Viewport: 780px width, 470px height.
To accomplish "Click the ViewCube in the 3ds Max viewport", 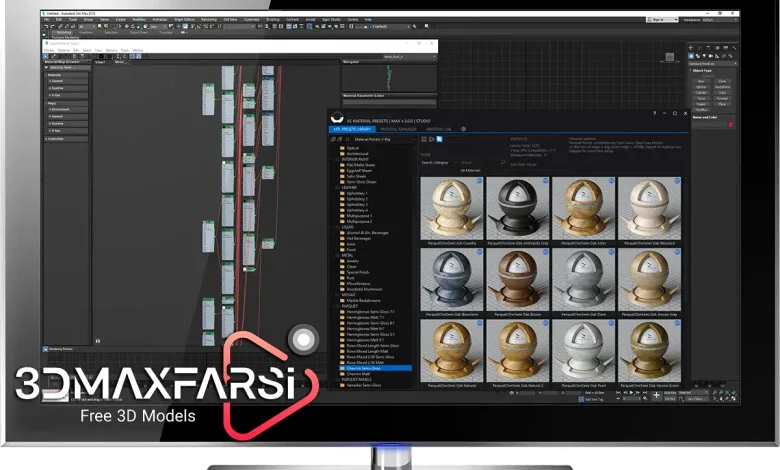I will pyautogui.click(x=670, y=57).
